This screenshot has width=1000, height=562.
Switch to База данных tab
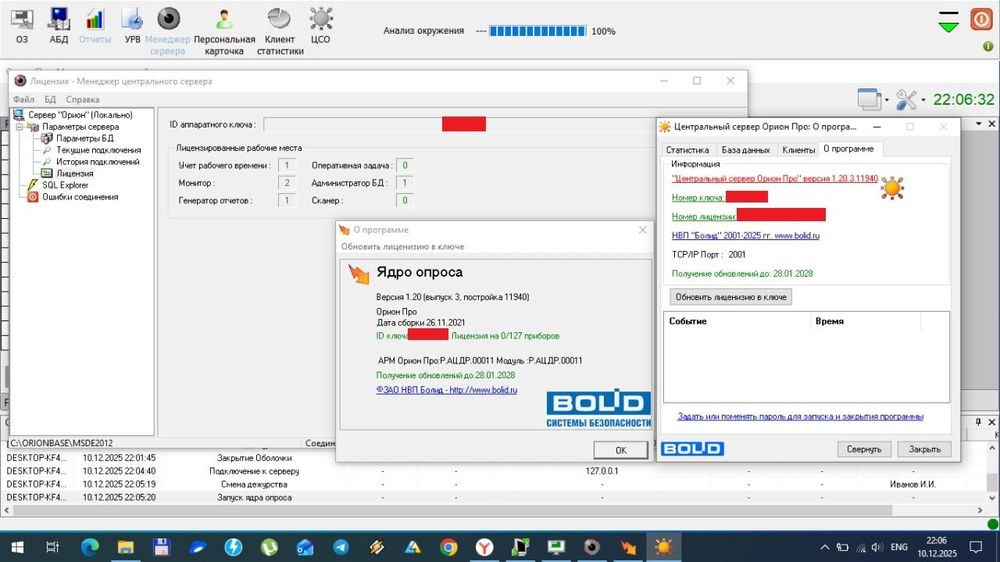746,150
